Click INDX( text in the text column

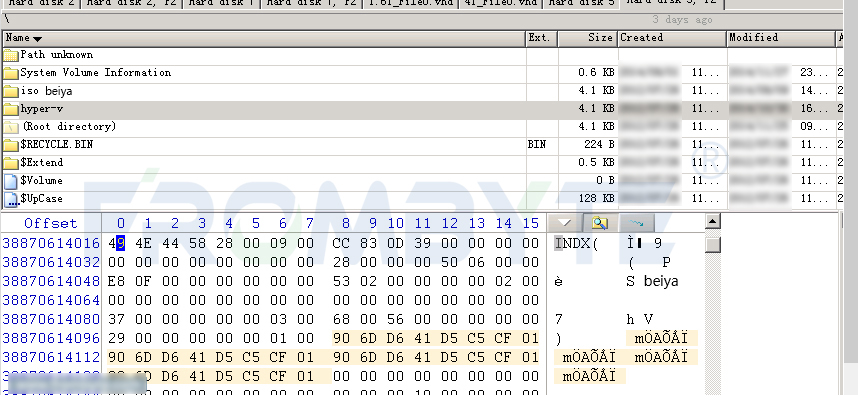click(x=576, y=243)
